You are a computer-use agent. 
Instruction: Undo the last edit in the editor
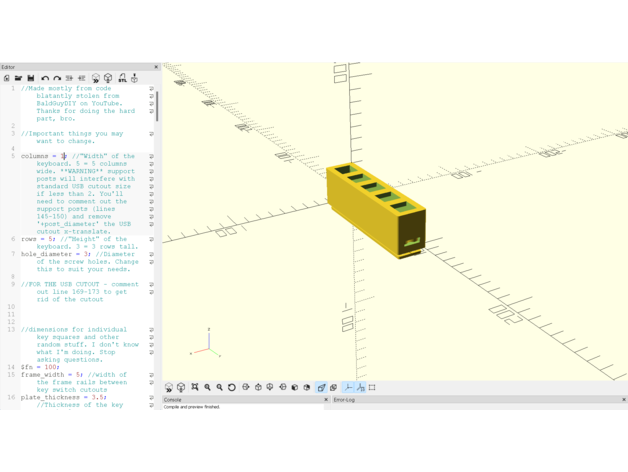(x=45, y=78)
